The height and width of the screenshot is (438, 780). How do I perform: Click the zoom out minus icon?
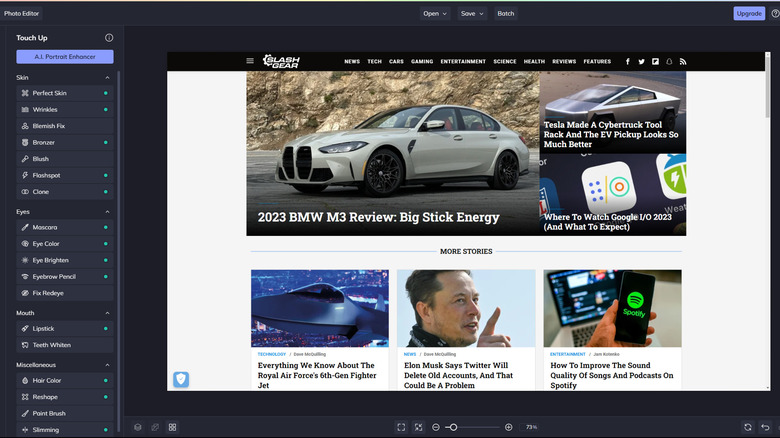click(x=436, y=427)
